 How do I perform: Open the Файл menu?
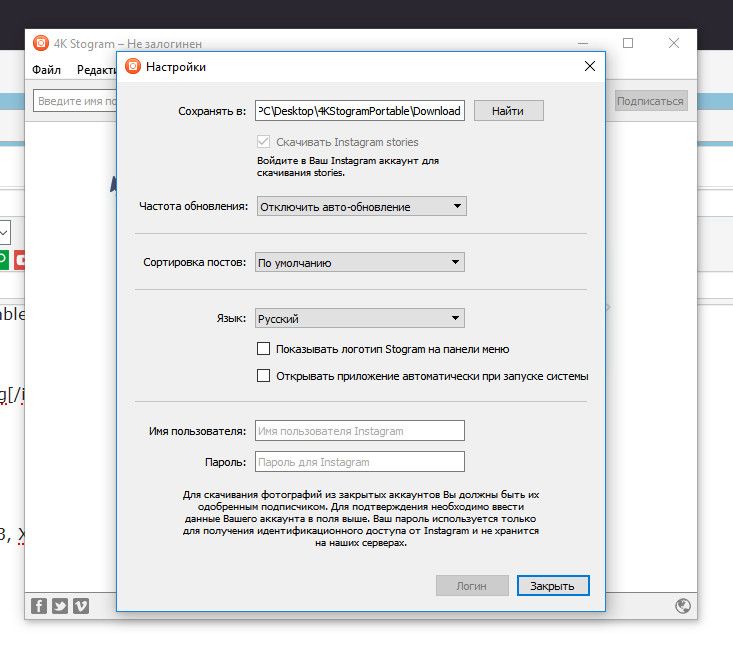[46, 70]
